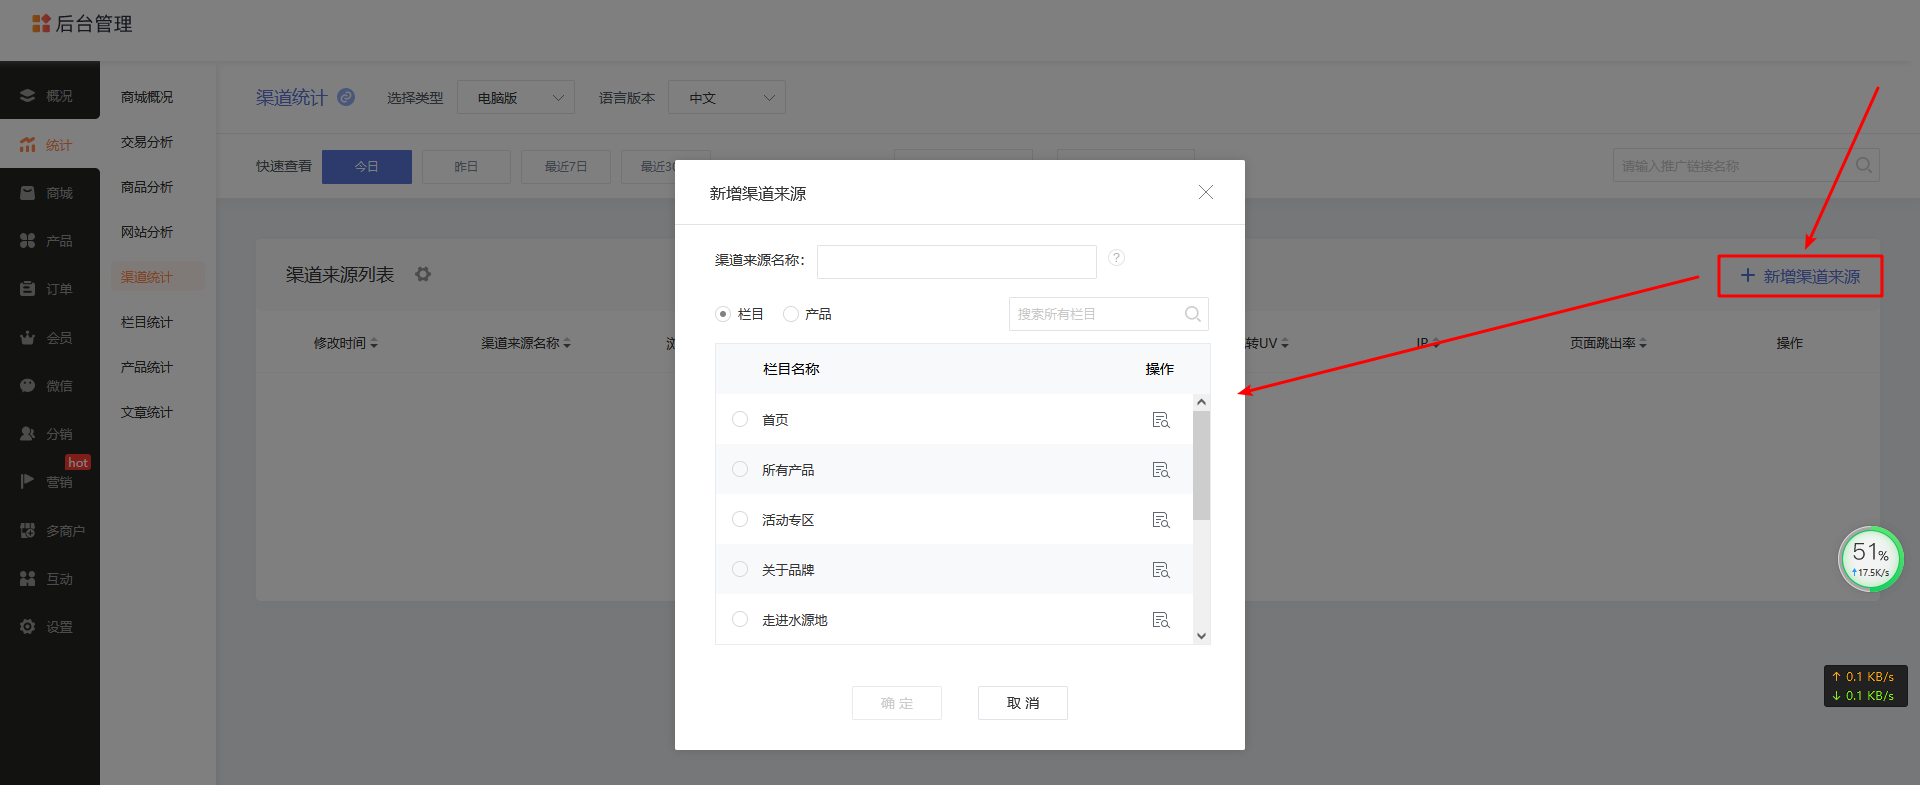Select the 活动专区 radio option
Screen dimensions: 1920x785
pyautogui.click(x=740, y=519)
